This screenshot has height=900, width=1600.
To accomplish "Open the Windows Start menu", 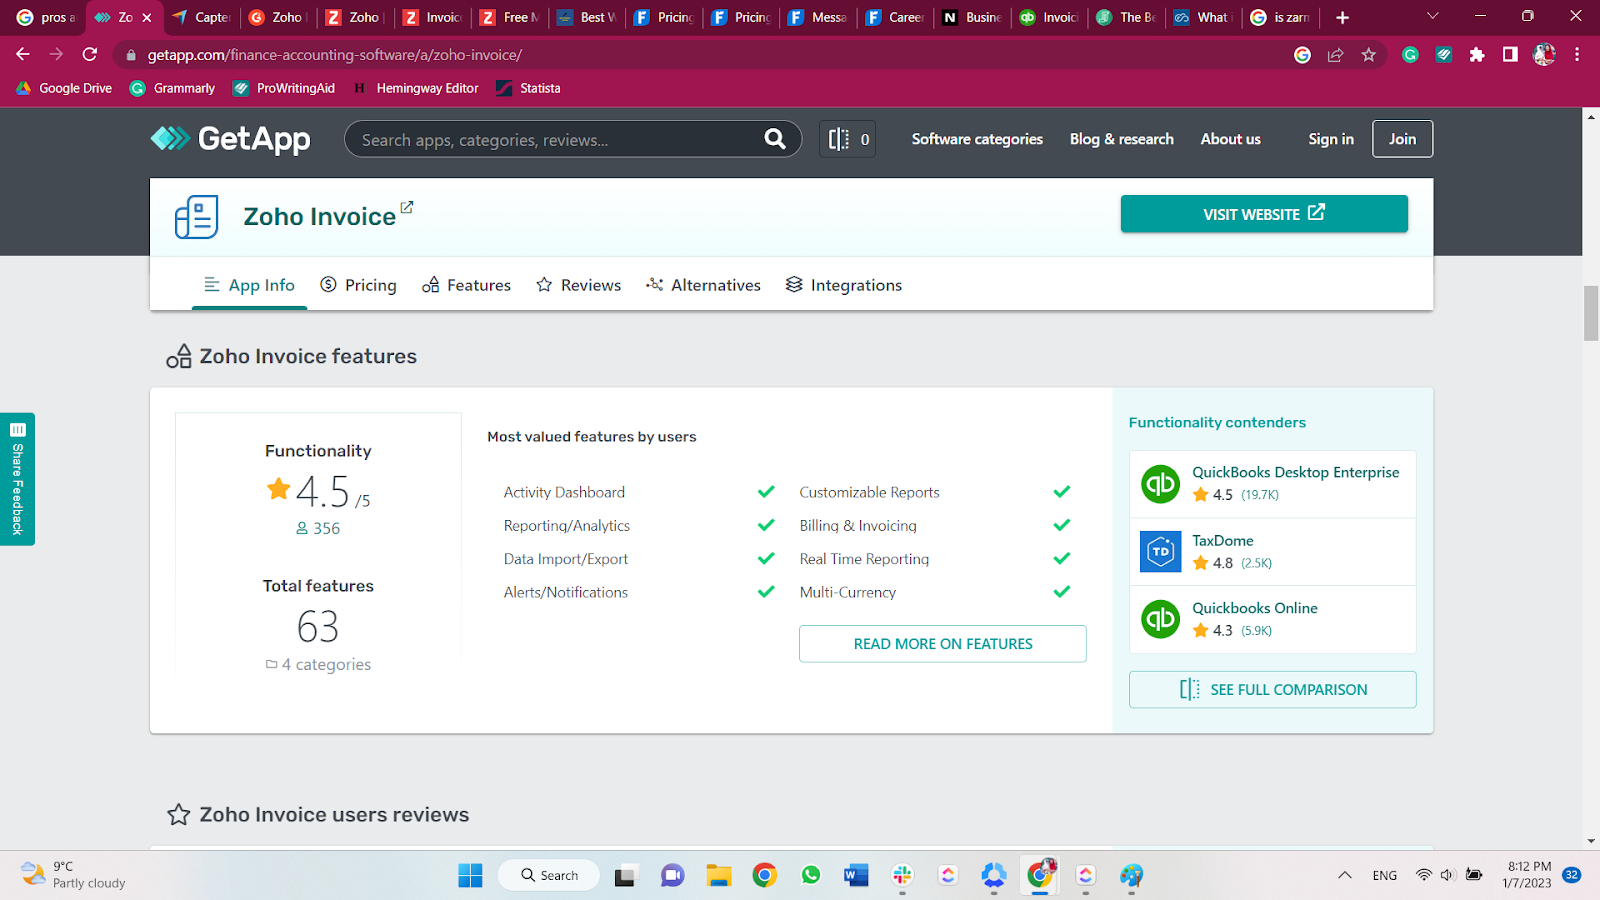I will point(470,875).
